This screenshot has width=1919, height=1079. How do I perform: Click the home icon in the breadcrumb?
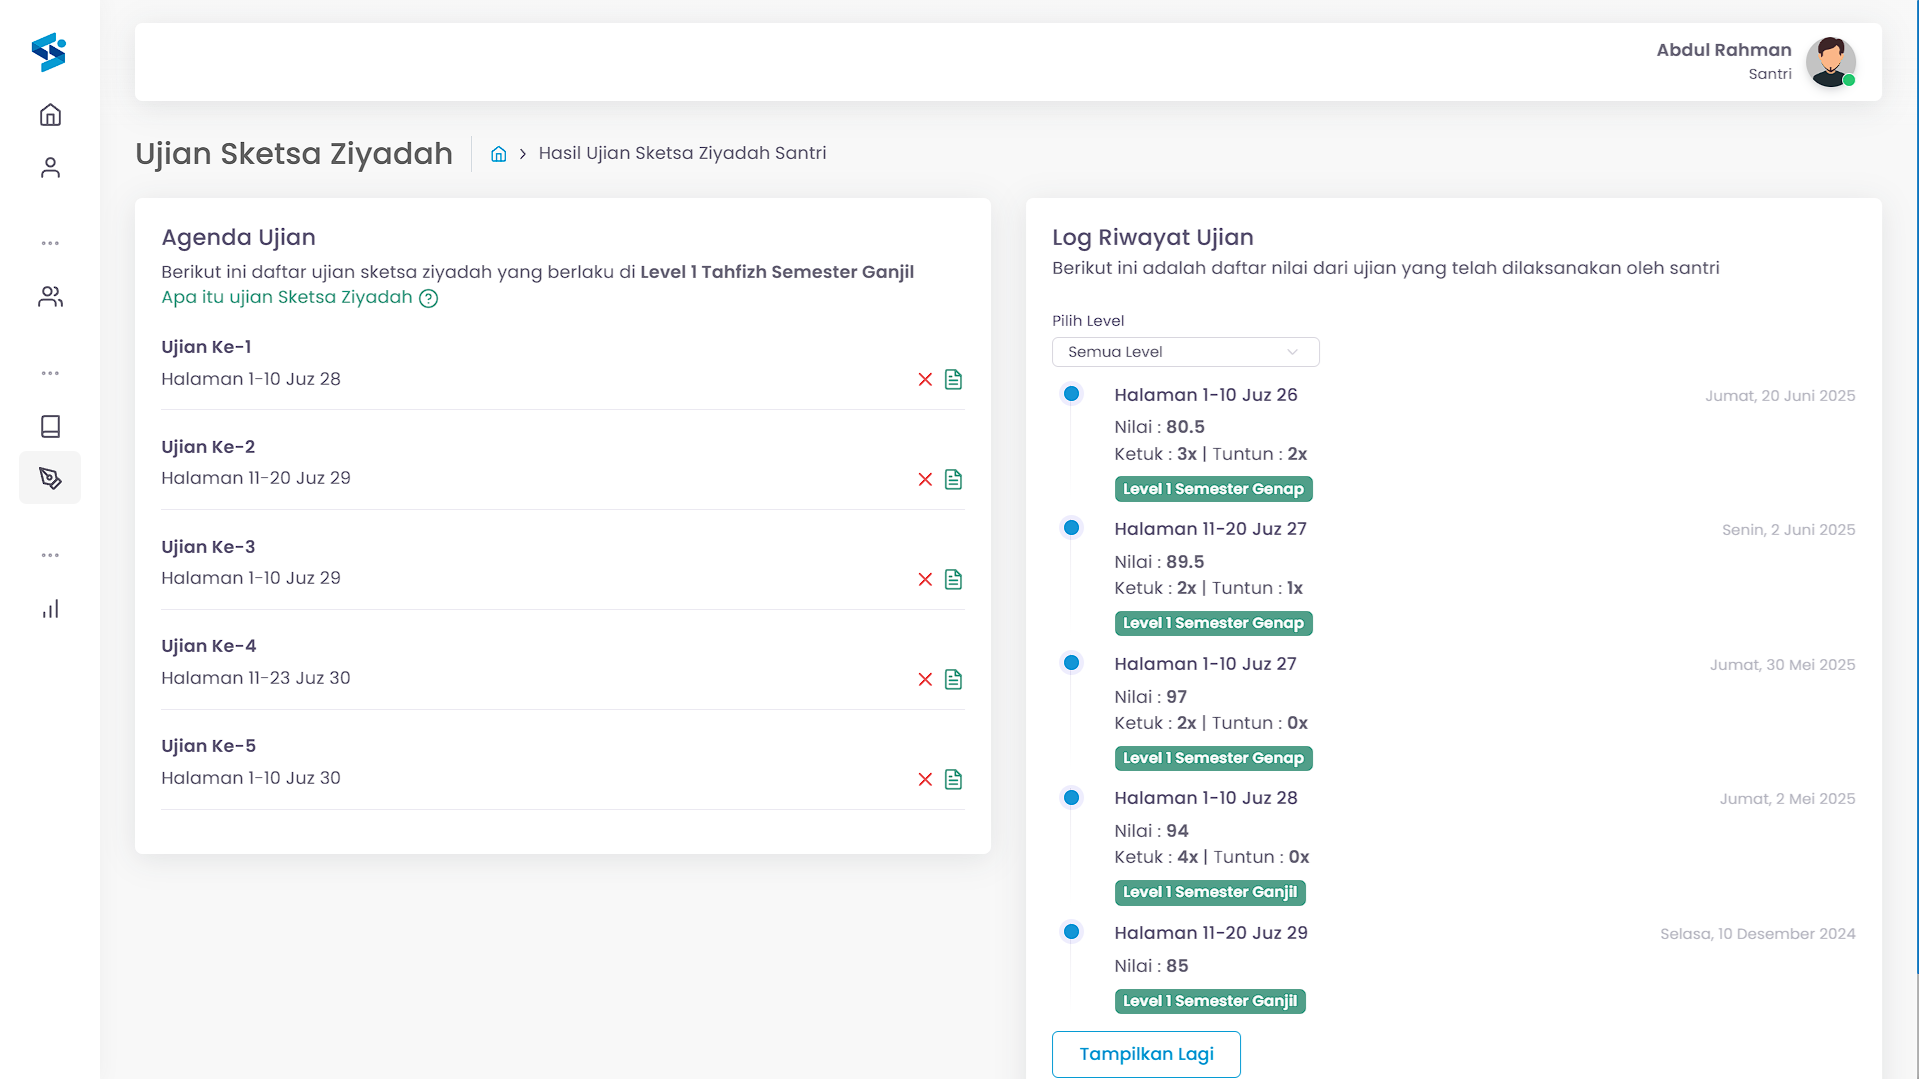pyautogui.click(x=498, y=153)
